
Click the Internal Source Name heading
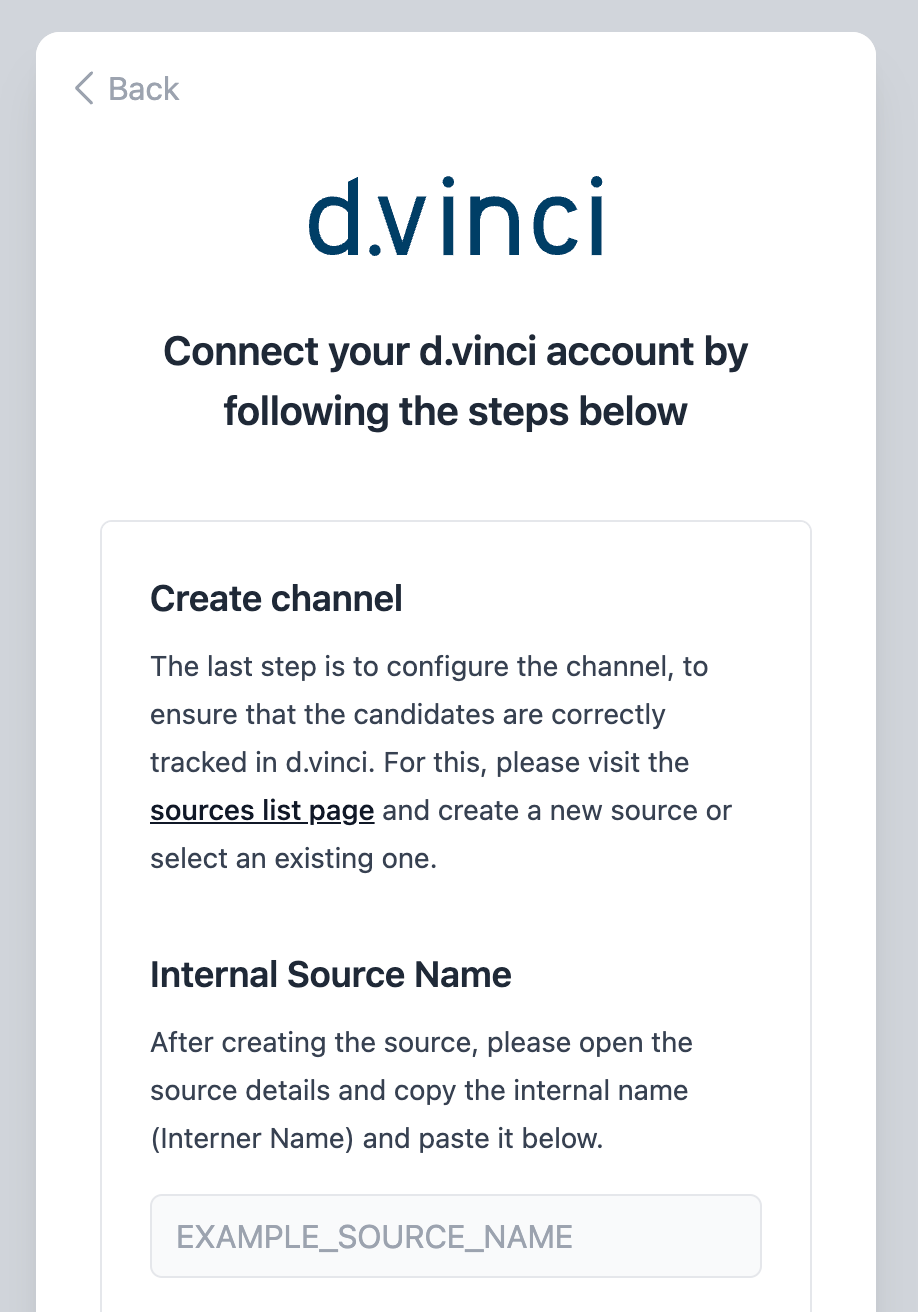click(330, 975)
